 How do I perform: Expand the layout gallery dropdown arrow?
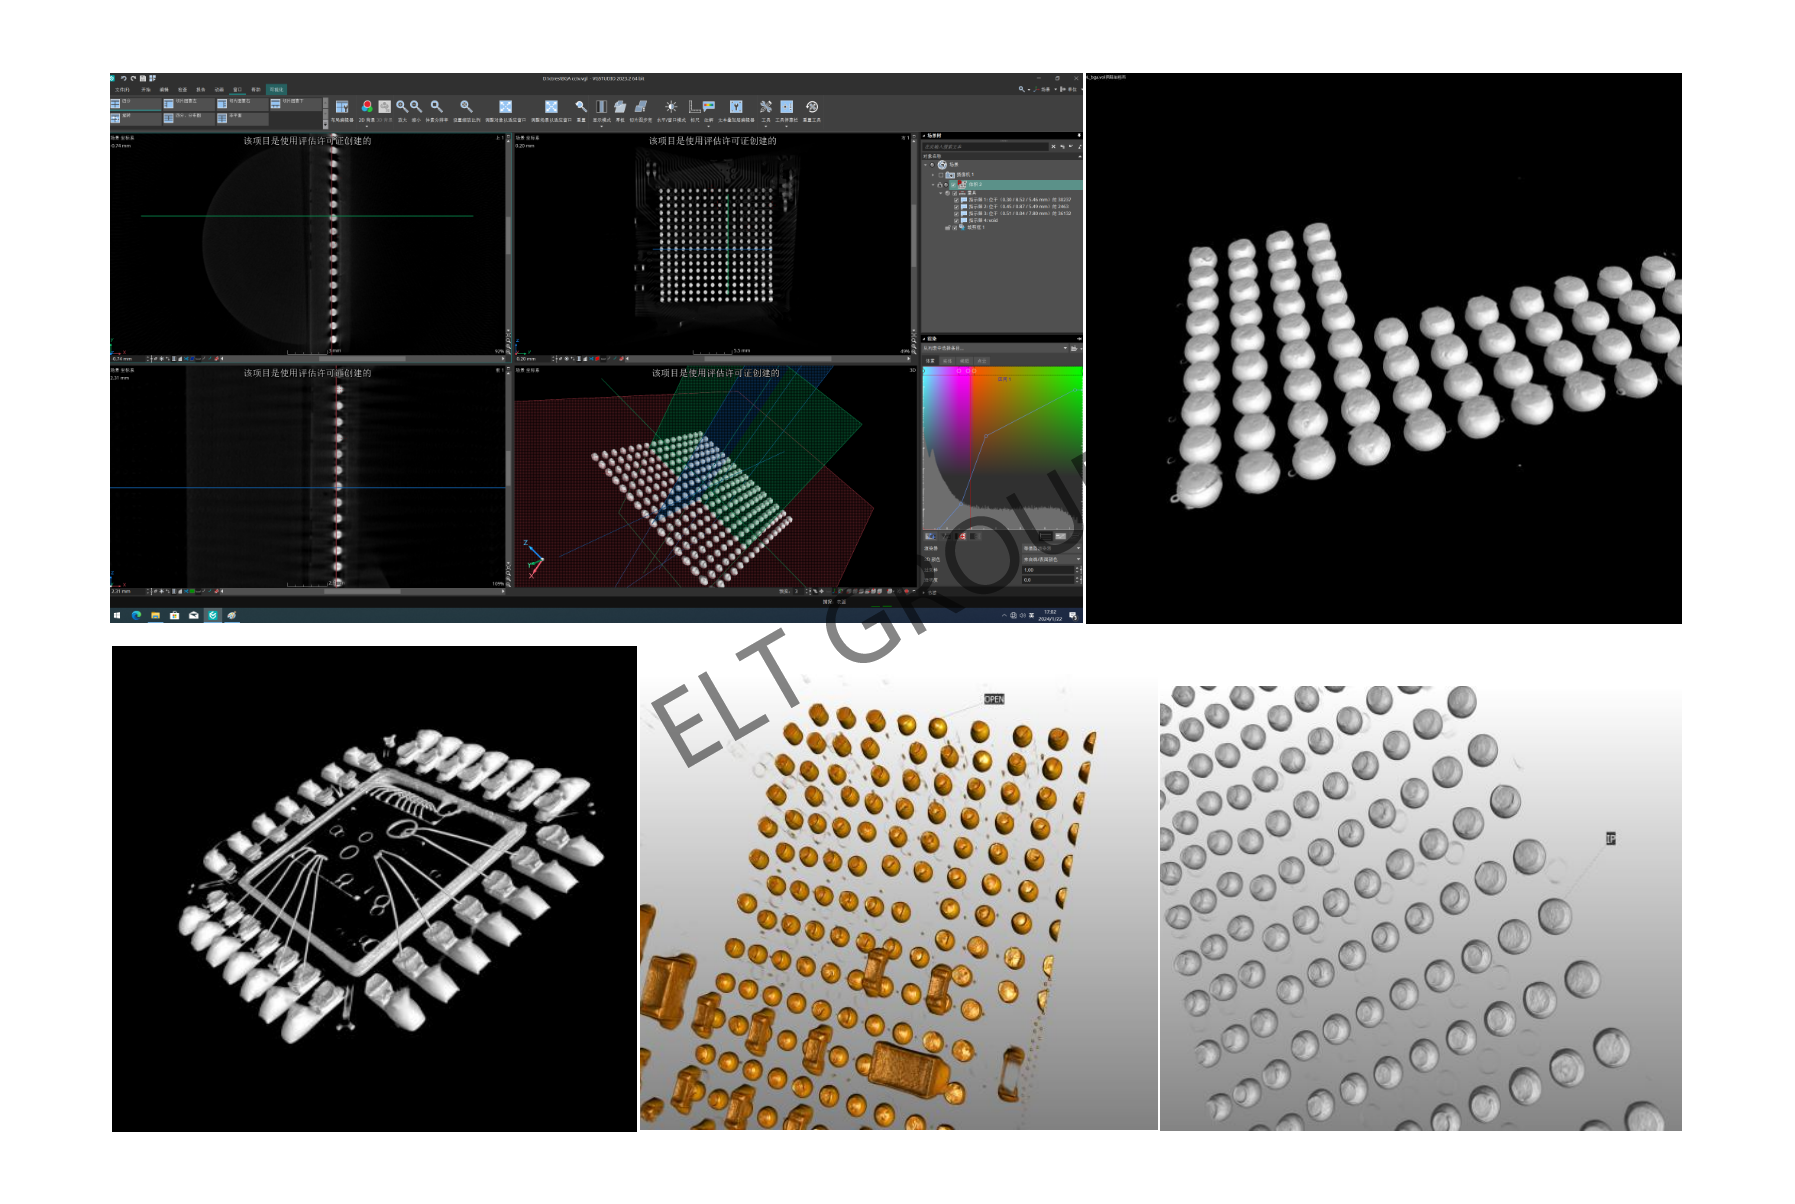tap(325, 123)
